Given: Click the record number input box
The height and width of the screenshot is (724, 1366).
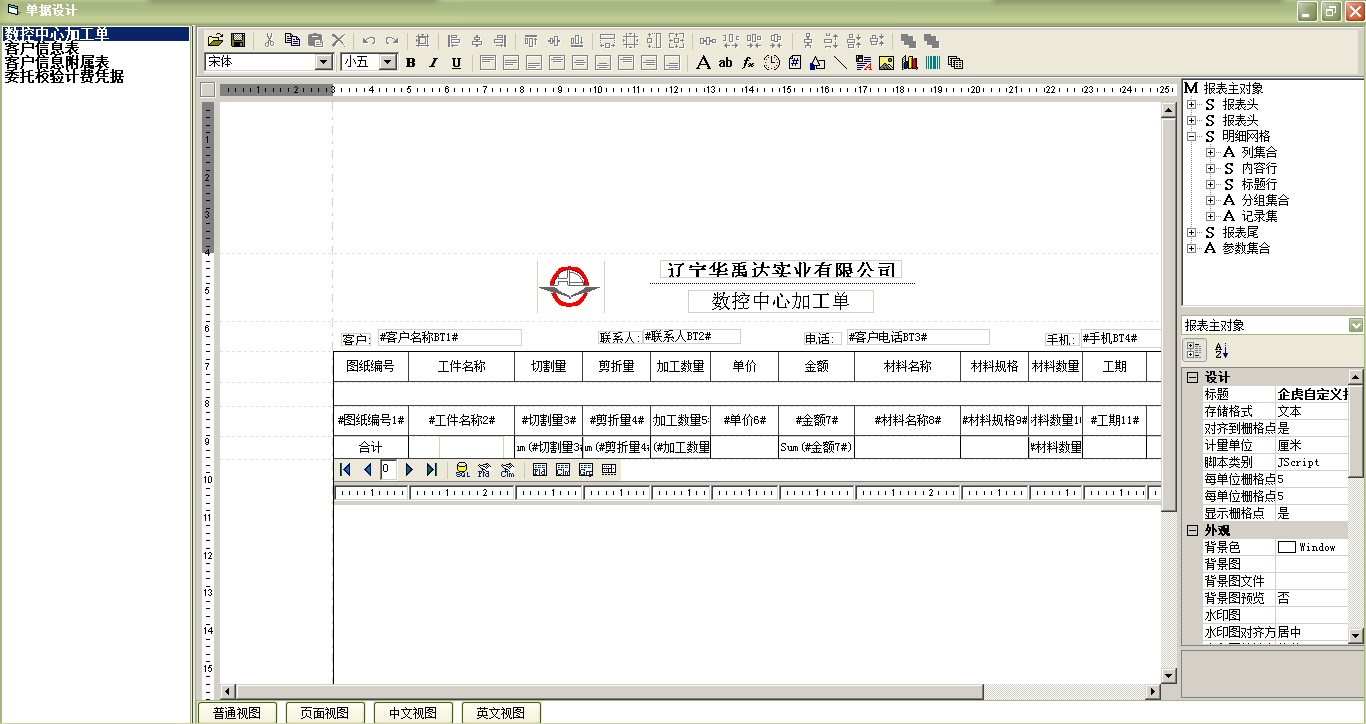Looking at the screenshot, I should tap(388, 469).
